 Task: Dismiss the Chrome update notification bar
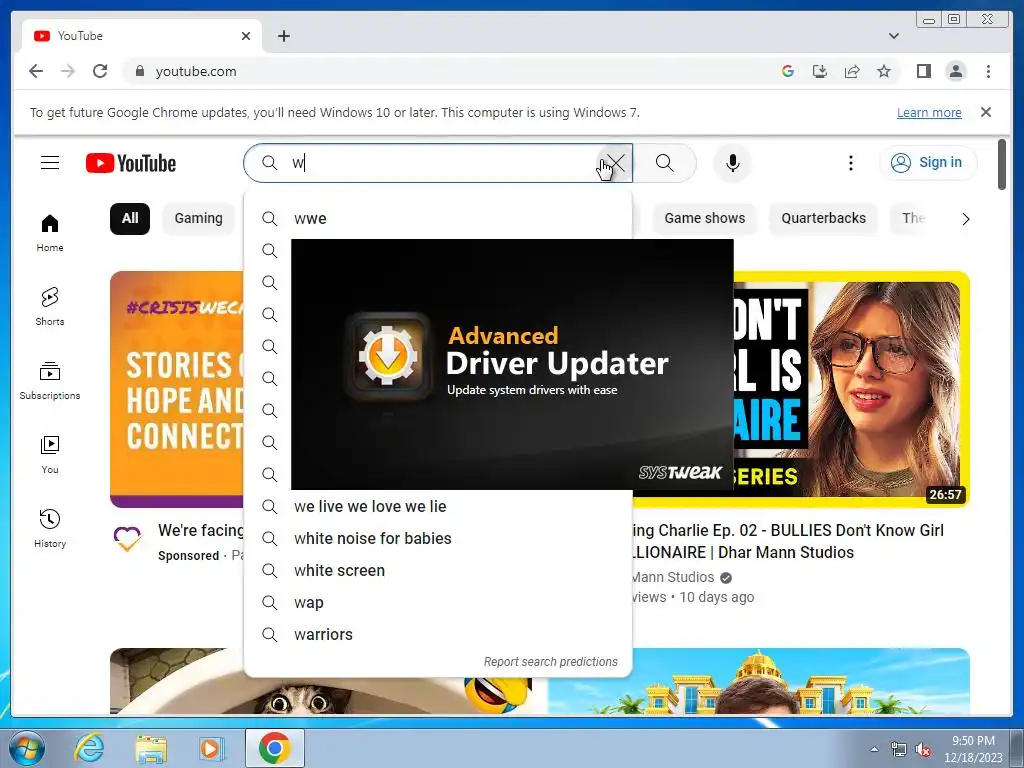tap(986, 112)
